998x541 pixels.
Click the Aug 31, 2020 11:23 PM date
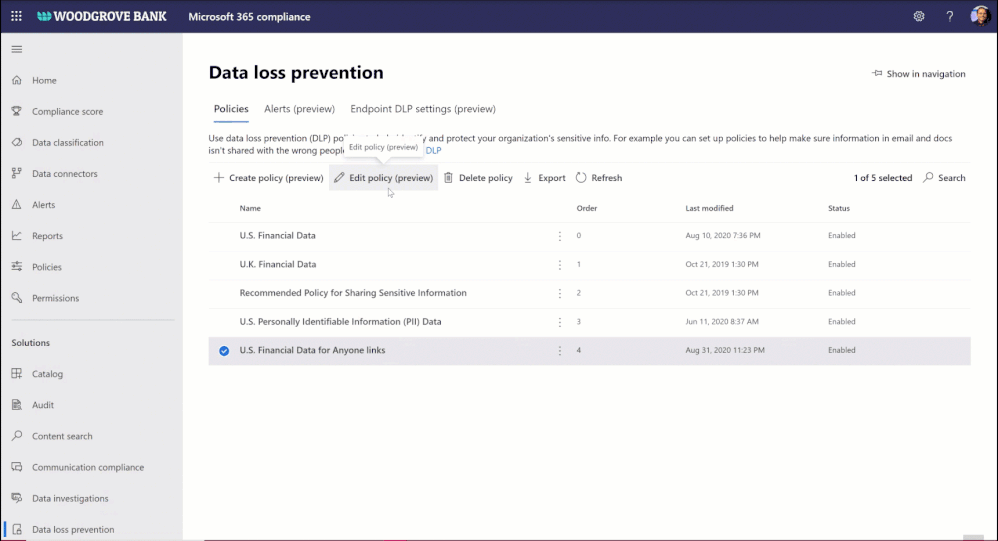pos(725,350)
